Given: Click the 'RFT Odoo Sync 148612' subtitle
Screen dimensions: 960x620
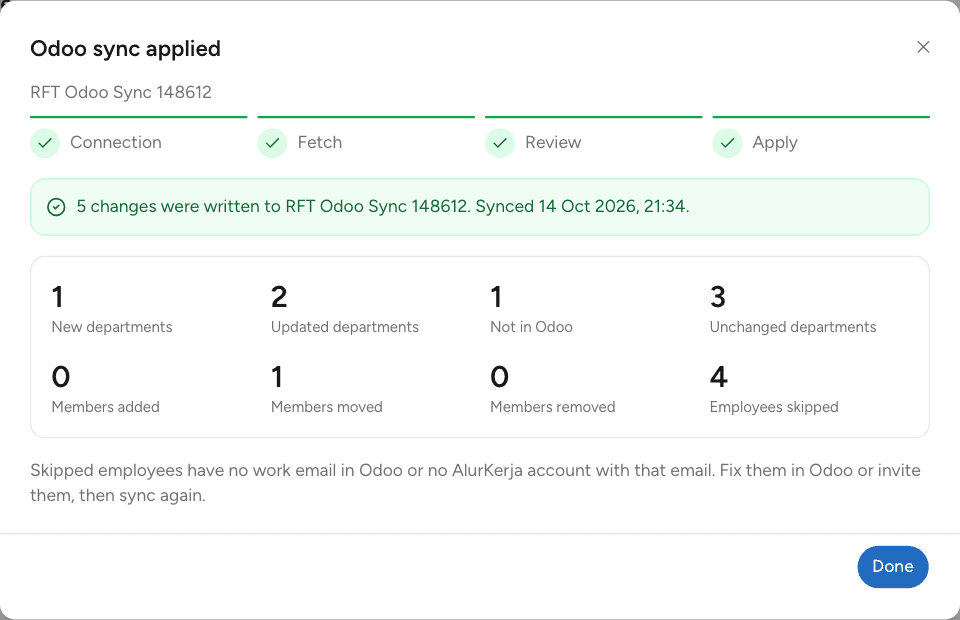Looking at the screenshot, I should coord(121,92).
